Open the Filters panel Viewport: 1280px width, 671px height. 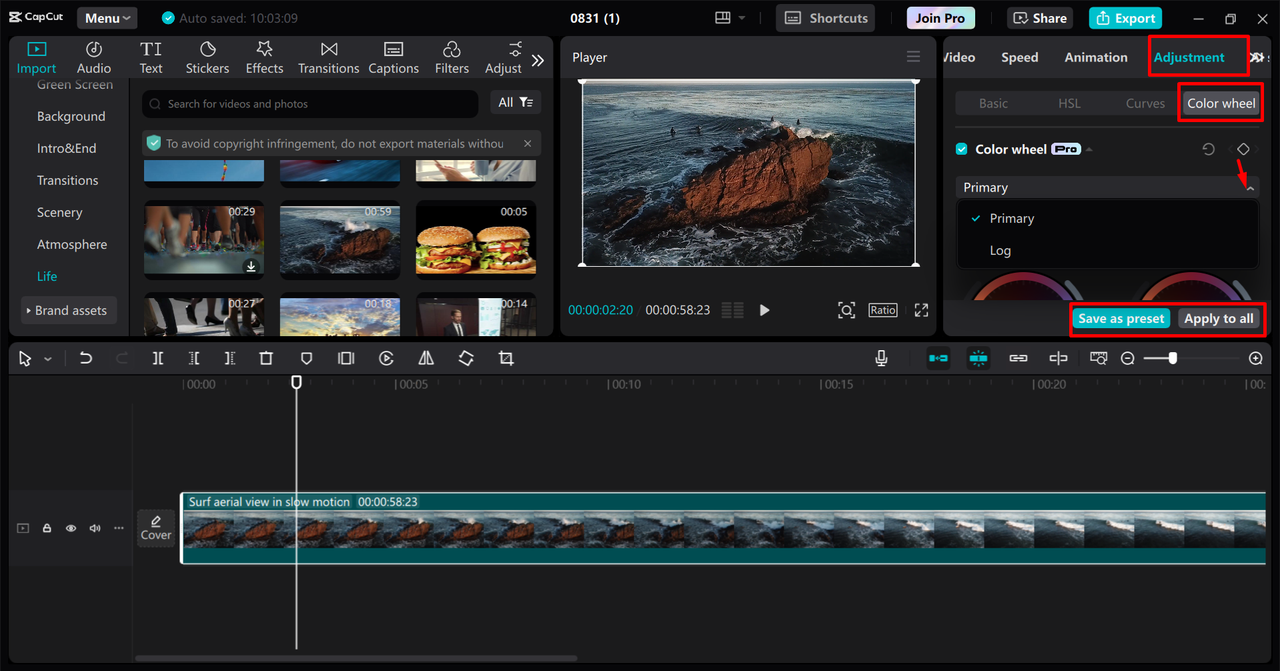tap(451, 58)
